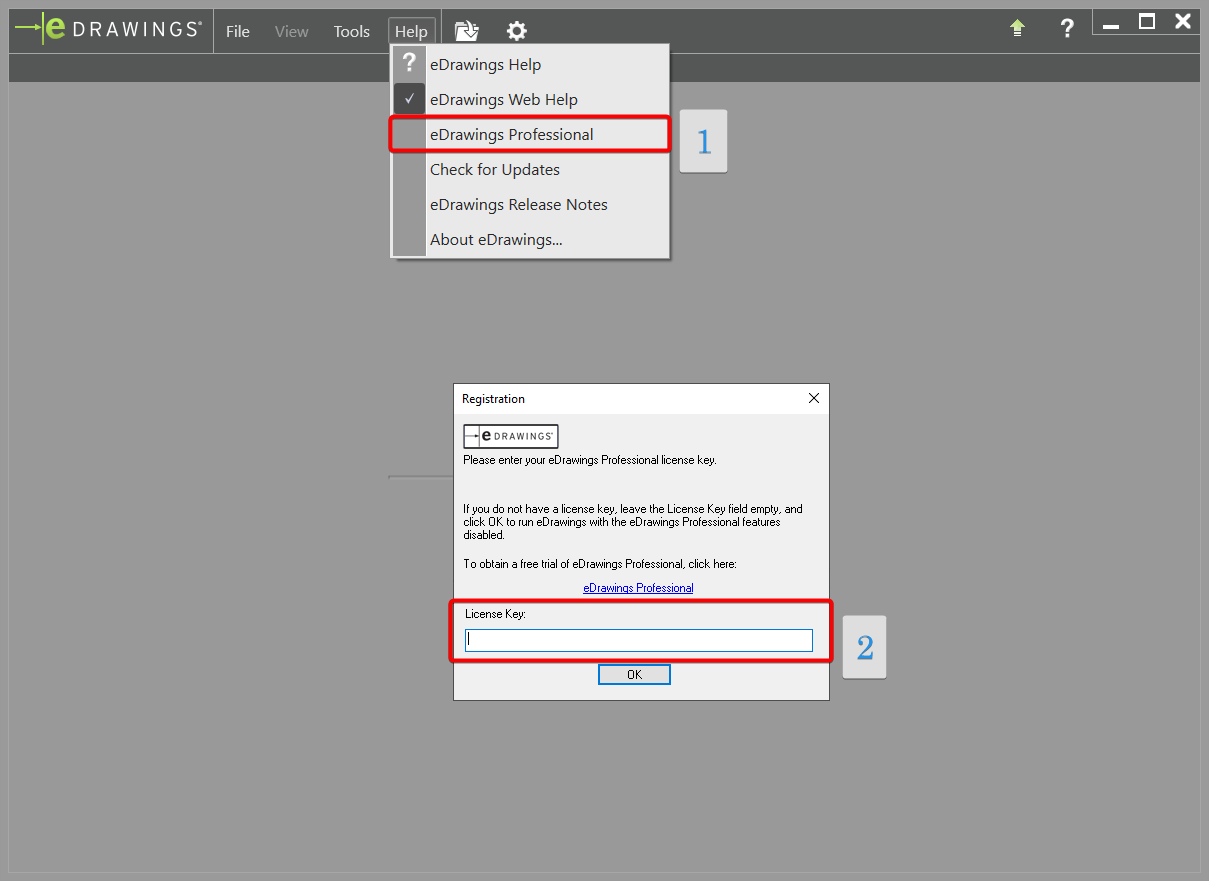The height and width of the screenshot is (881, 1209).
Task: Choose eDrawings Professional from Help menu
Action: pos(530,135)
